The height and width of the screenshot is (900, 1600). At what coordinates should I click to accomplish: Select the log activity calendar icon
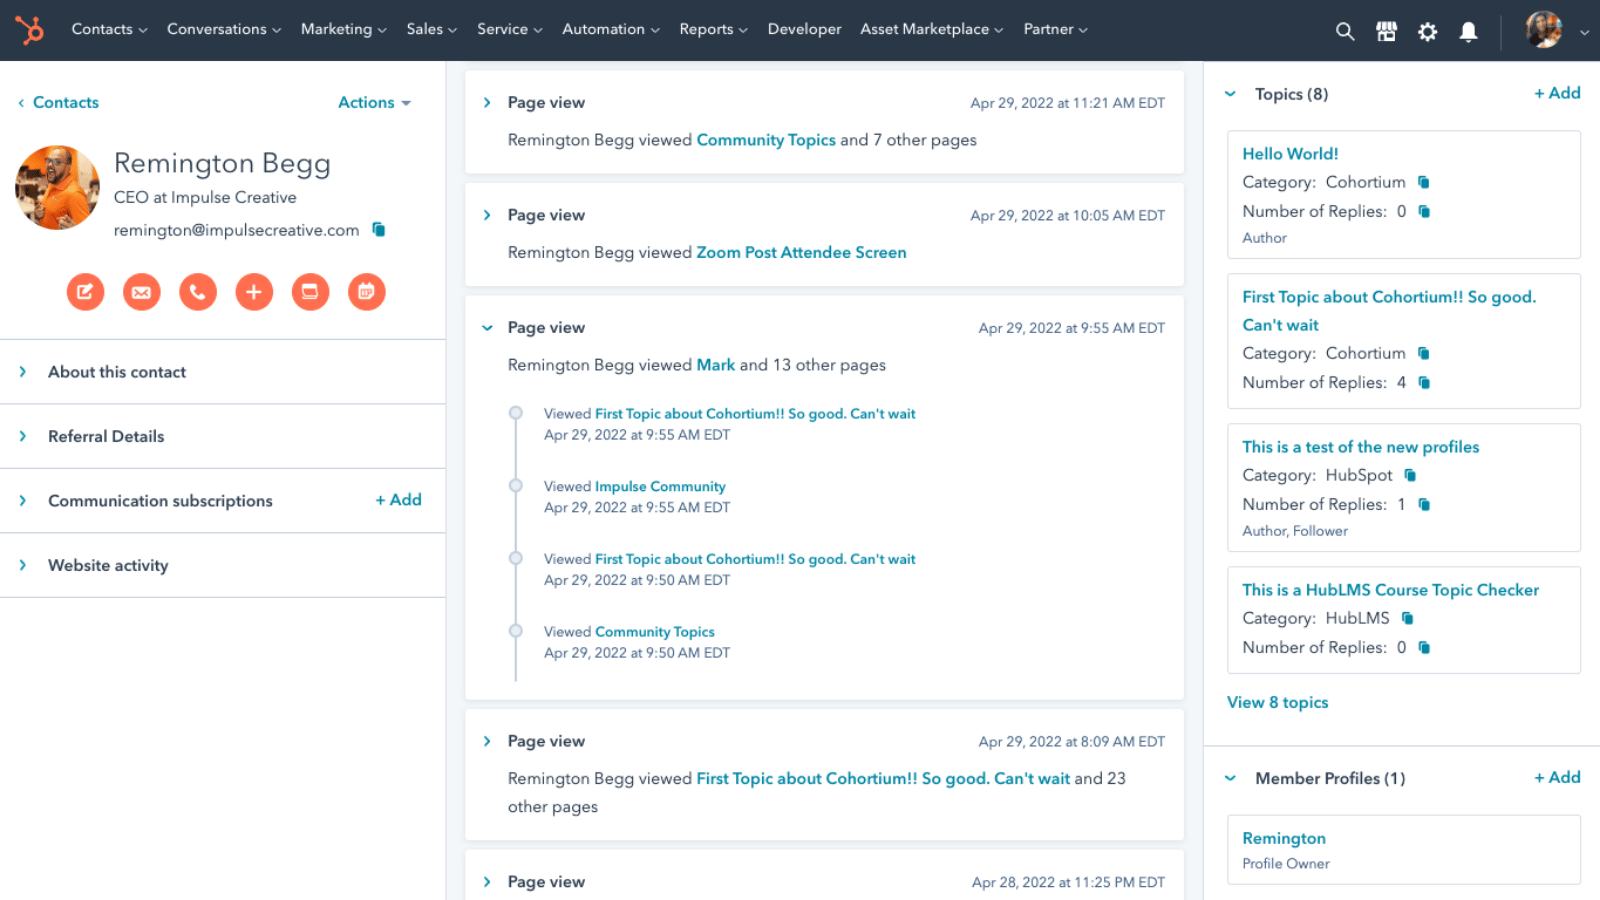(367, 292)
